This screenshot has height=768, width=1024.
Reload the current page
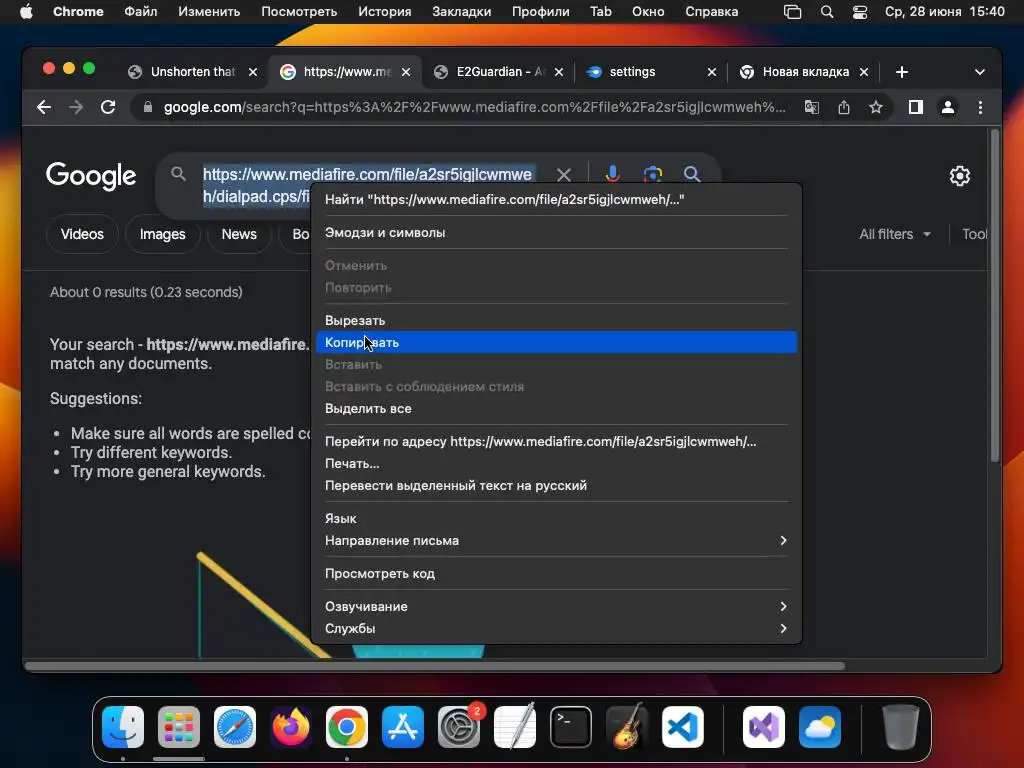tap(108, 107)
